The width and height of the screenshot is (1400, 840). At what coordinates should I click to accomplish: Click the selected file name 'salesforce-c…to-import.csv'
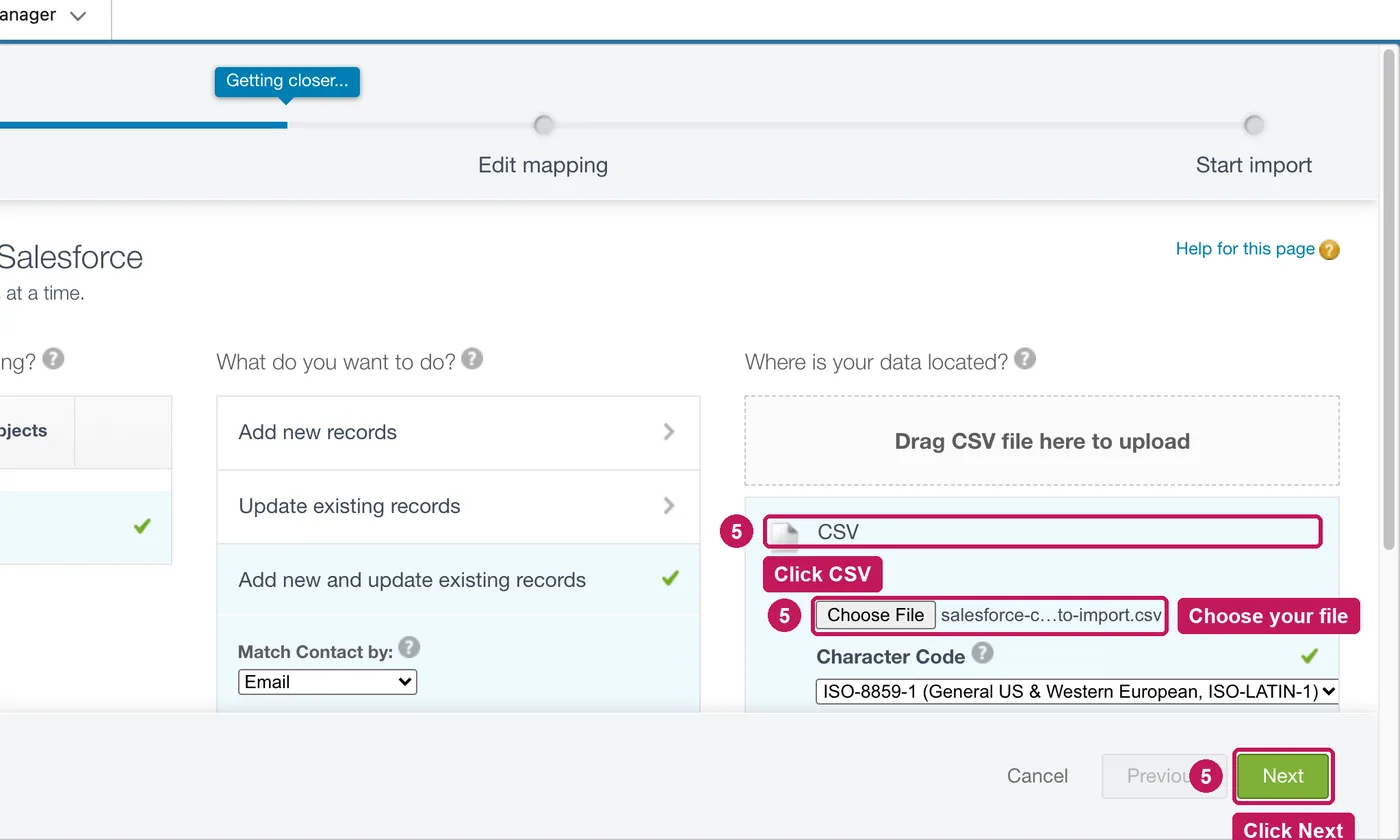[x=1051, y=615]
